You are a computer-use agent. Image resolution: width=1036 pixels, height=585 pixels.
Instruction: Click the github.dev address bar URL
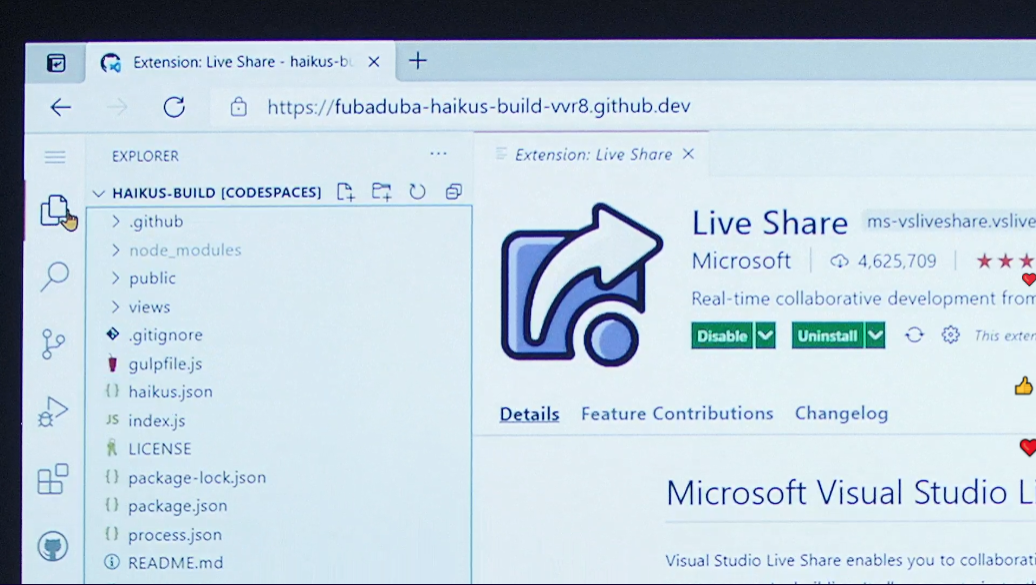point(479,106)
